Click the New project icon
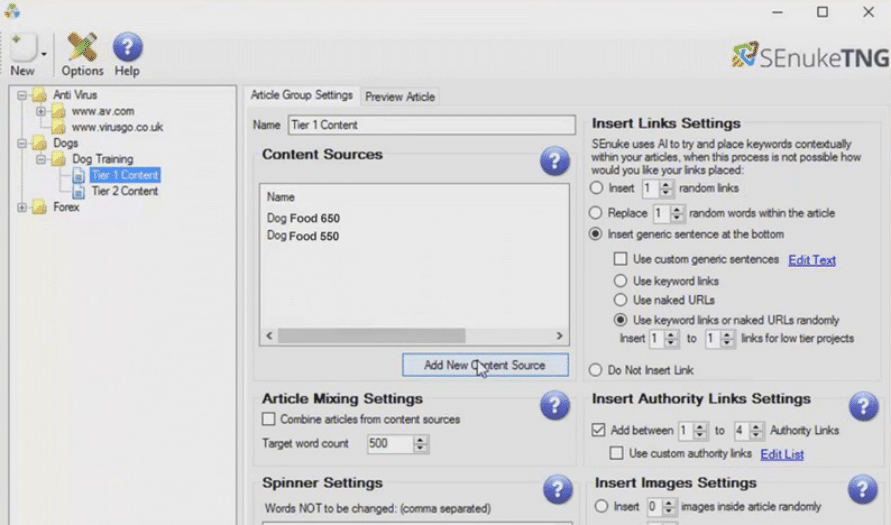The height and width of the screenshot is (525, 891). [x=23, y=48]
